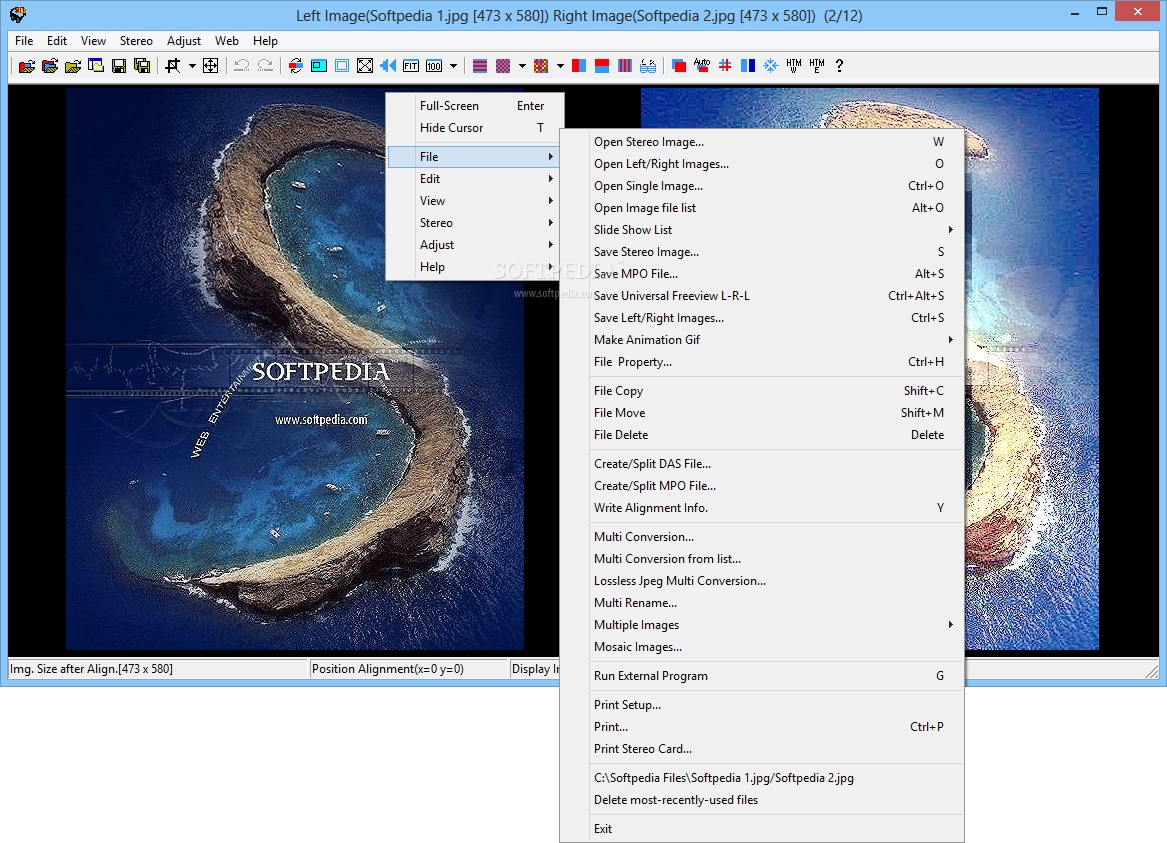This screenshot has height=843, width=1167.
Task: Expand the Slide Show List submenu
Action: [x=773, y=230]
